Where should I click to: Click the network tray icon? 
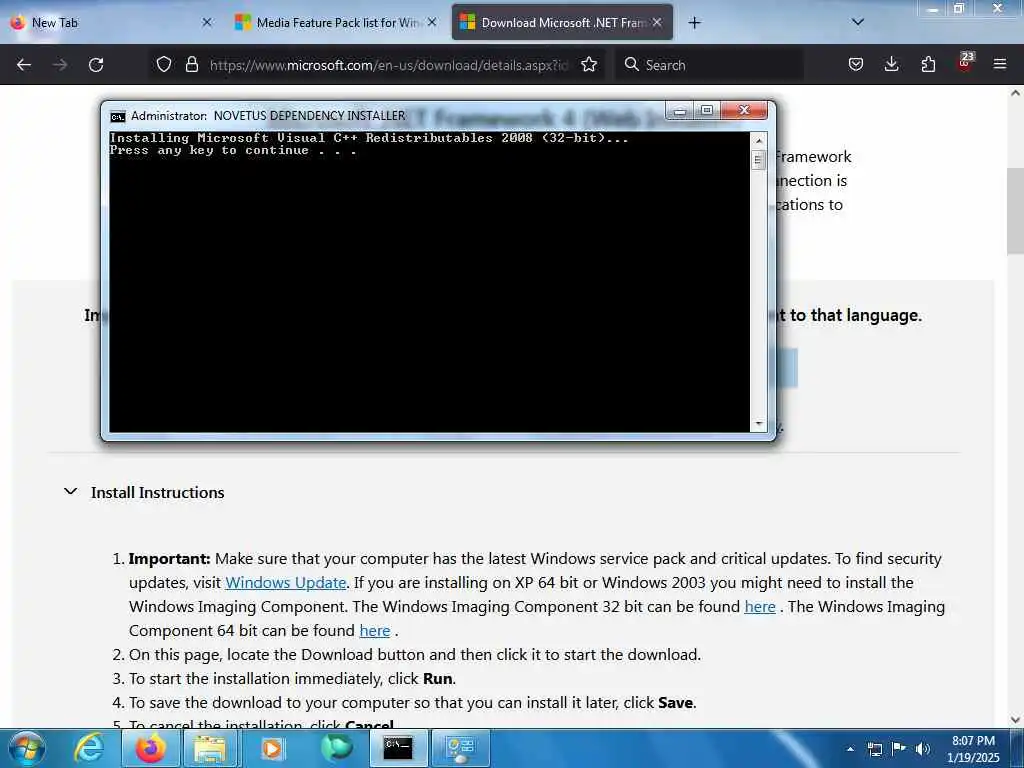click(875, 749)
